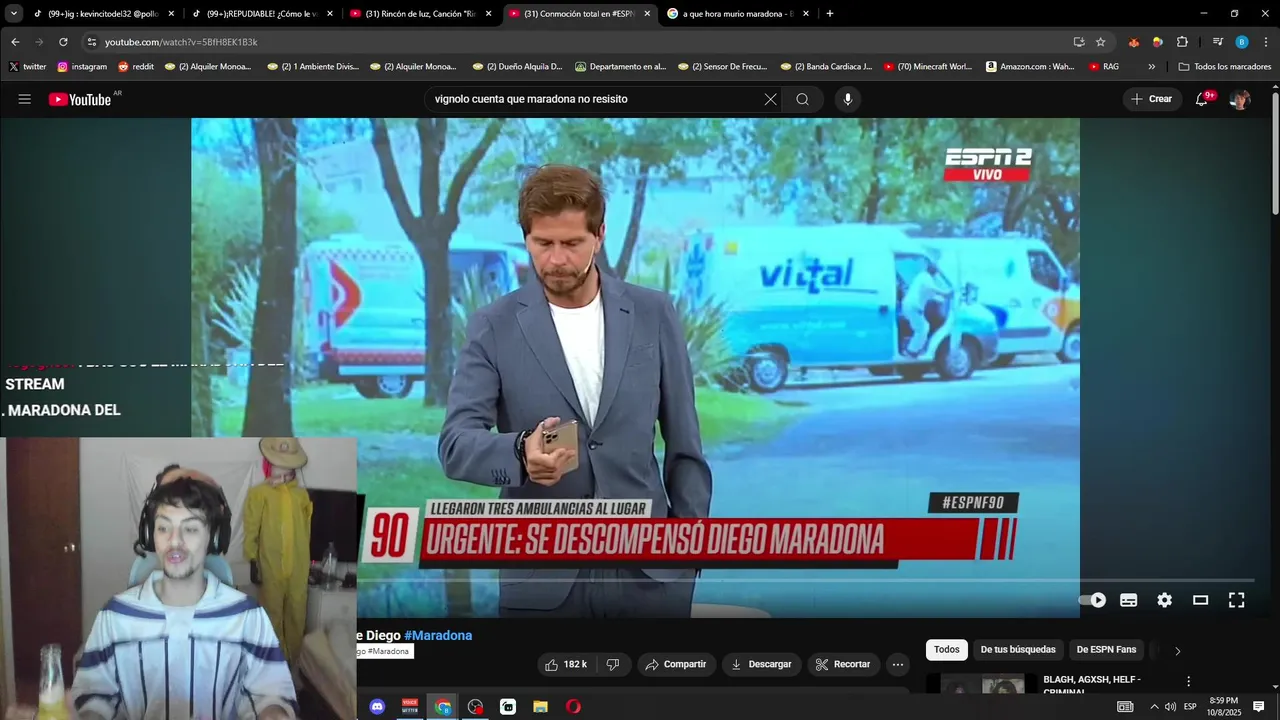Switch to the a que hora murio maradona tab
Viewport: 1280px width, 720px height.
pos(738,14)
